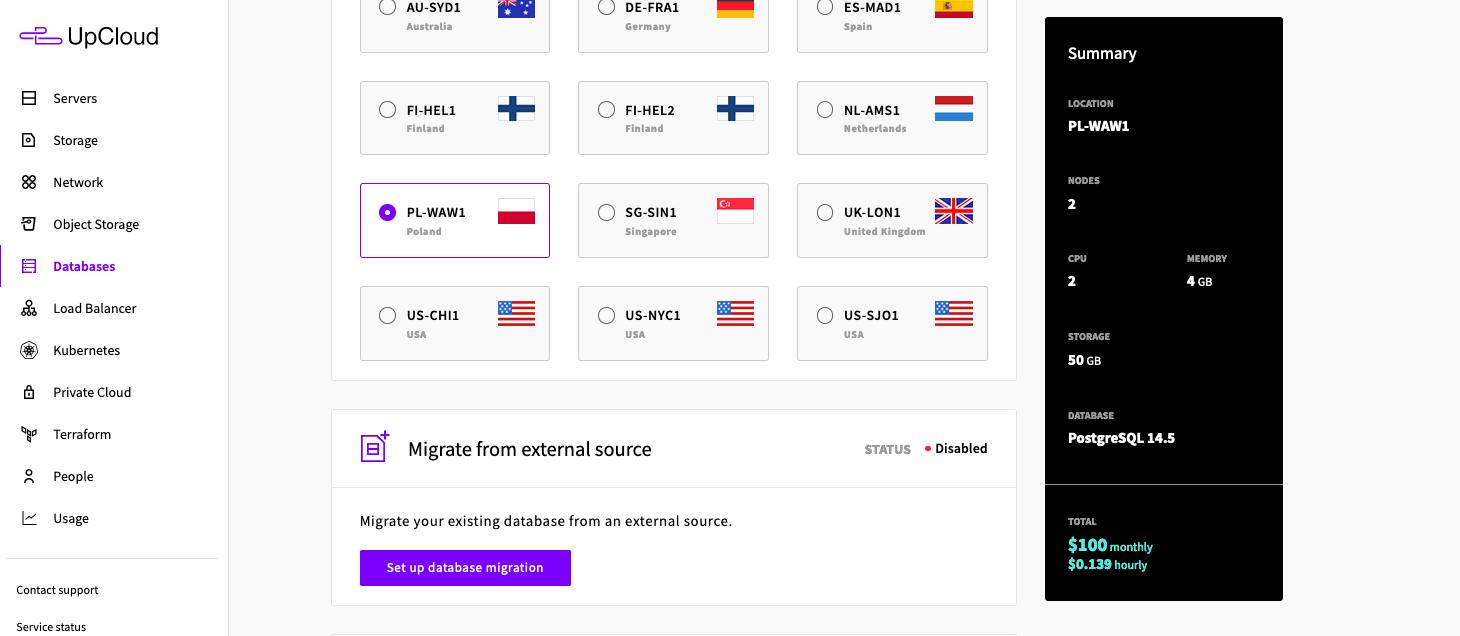Click the Private Cloud lock icon

point(29,392)
